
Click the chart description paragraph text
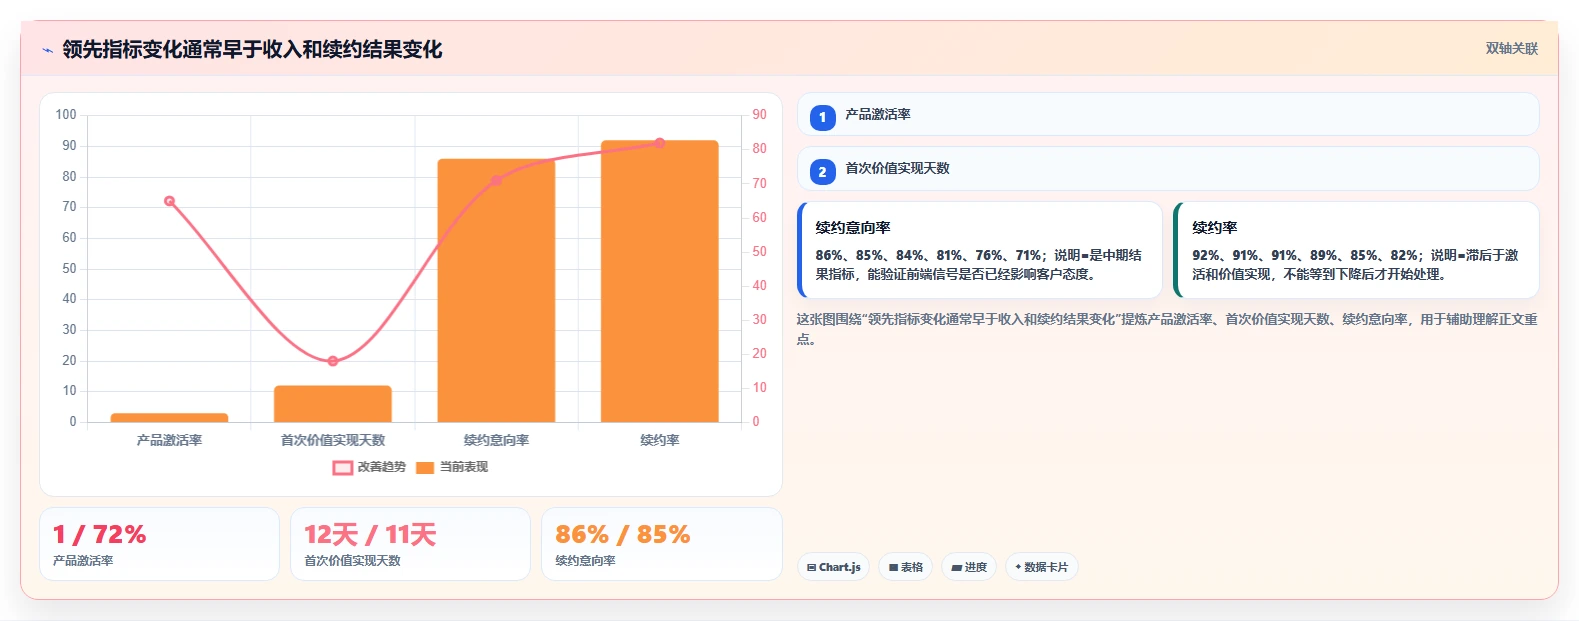coord(1167,329)
